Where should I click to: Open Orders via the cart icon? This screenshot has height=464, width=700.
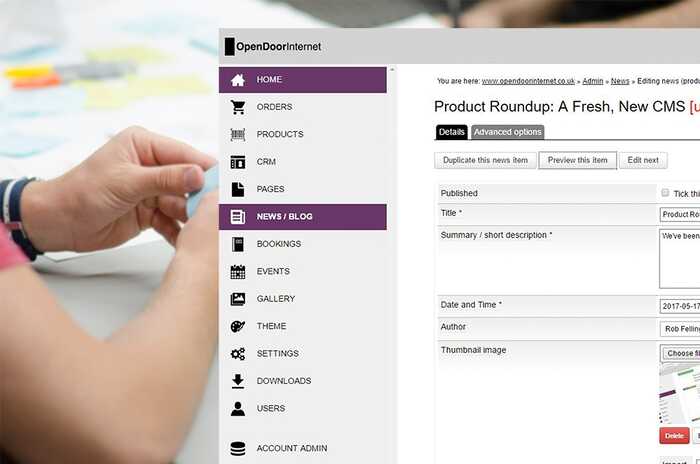[x=238, y=107]
